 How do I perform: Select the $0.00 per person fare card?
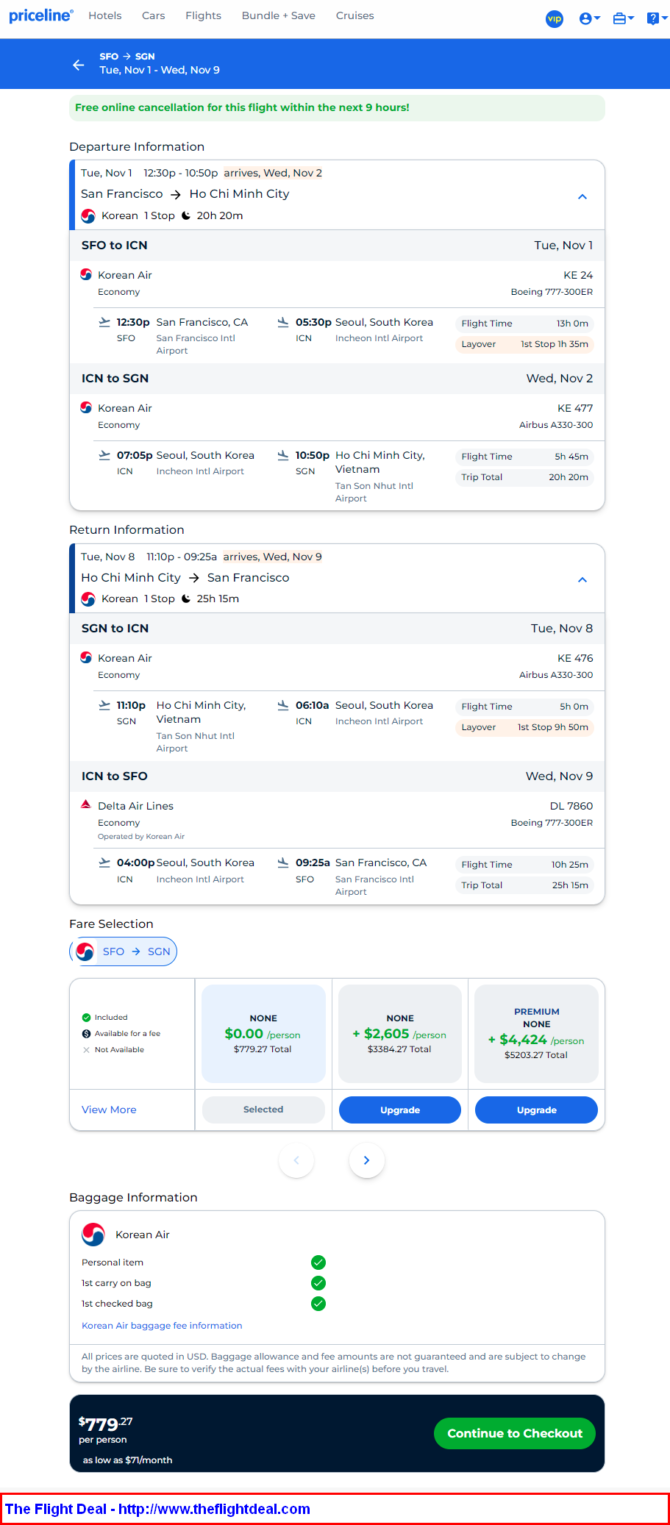click(x=264, y=1034)
